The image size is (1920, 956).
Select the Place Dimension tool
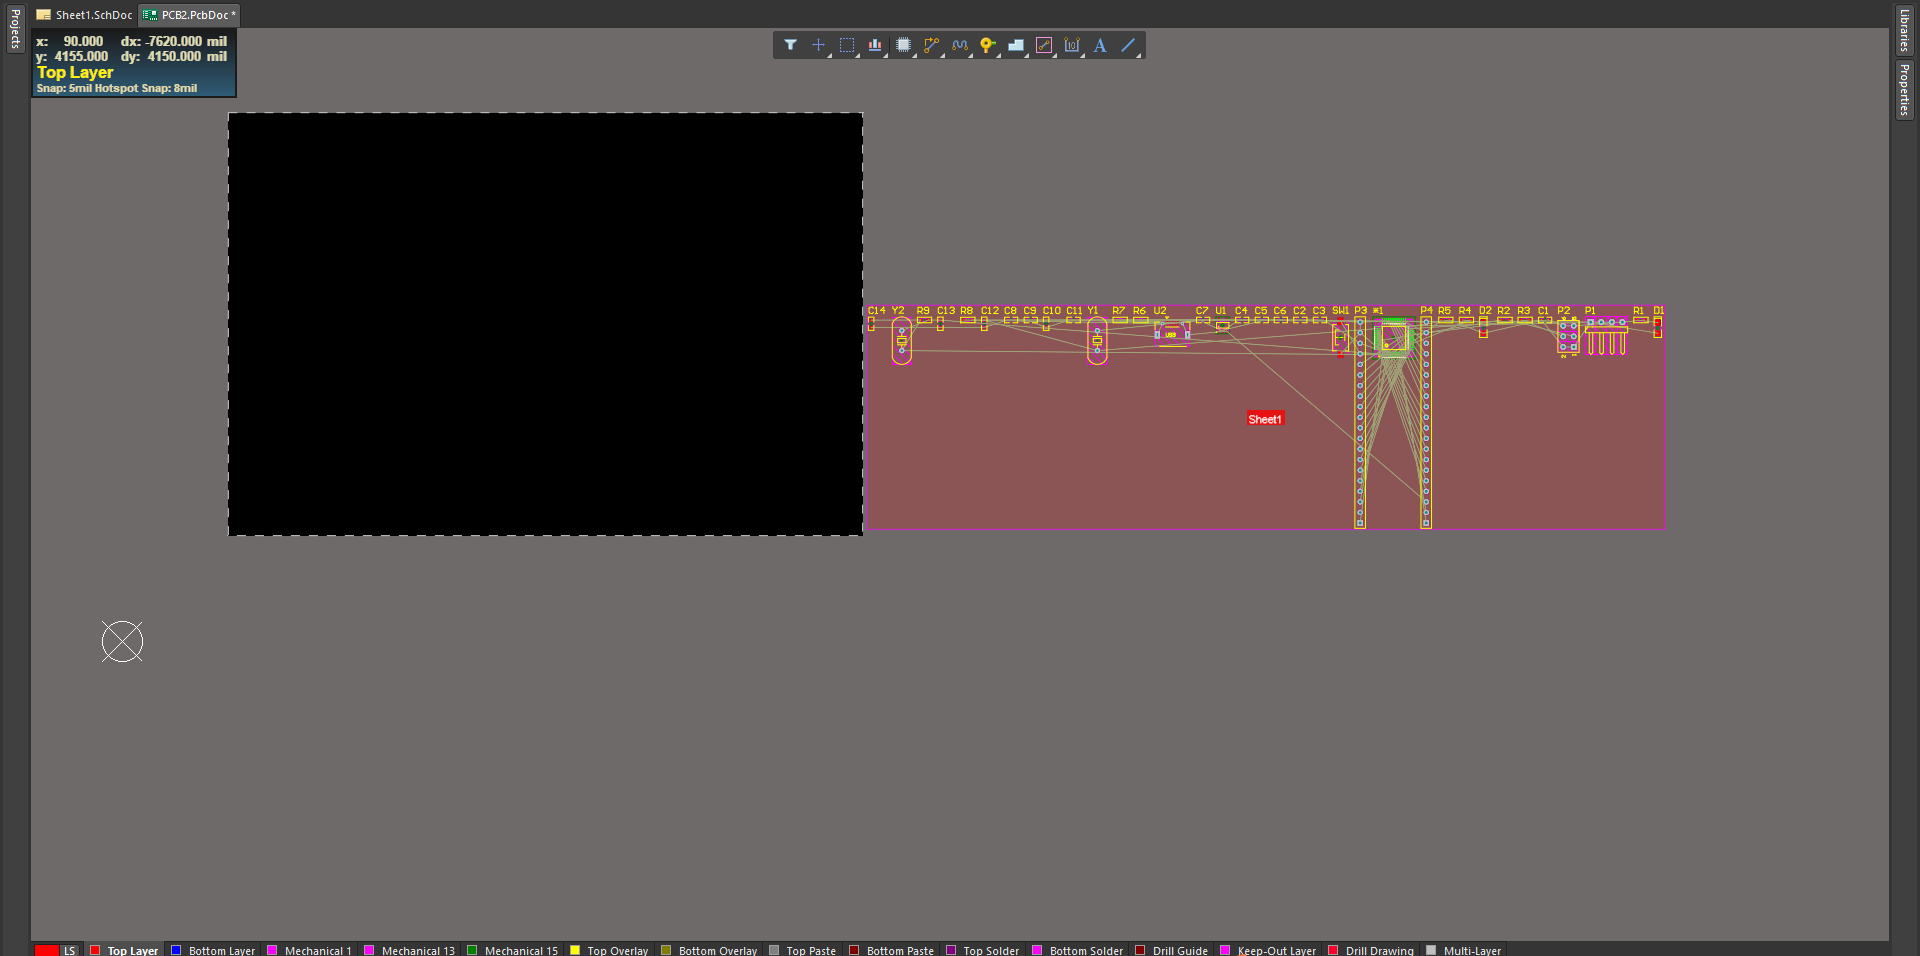[x=1072, y=45]
